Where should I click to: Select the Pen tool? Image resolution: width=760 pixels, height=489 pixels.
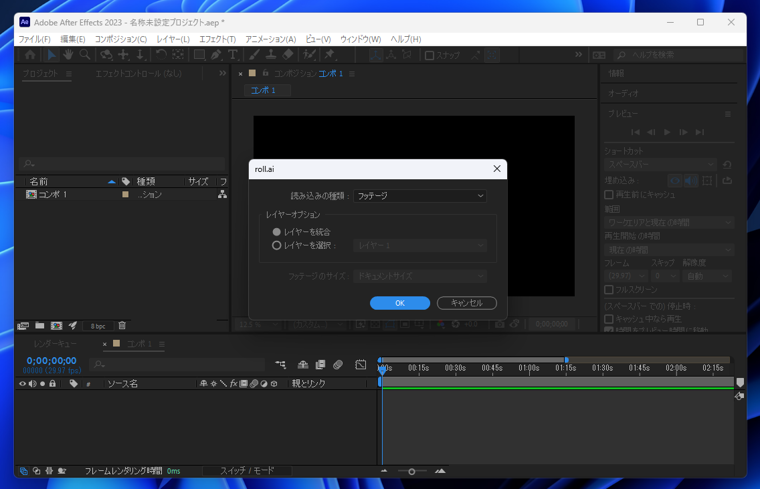[216, 55]
